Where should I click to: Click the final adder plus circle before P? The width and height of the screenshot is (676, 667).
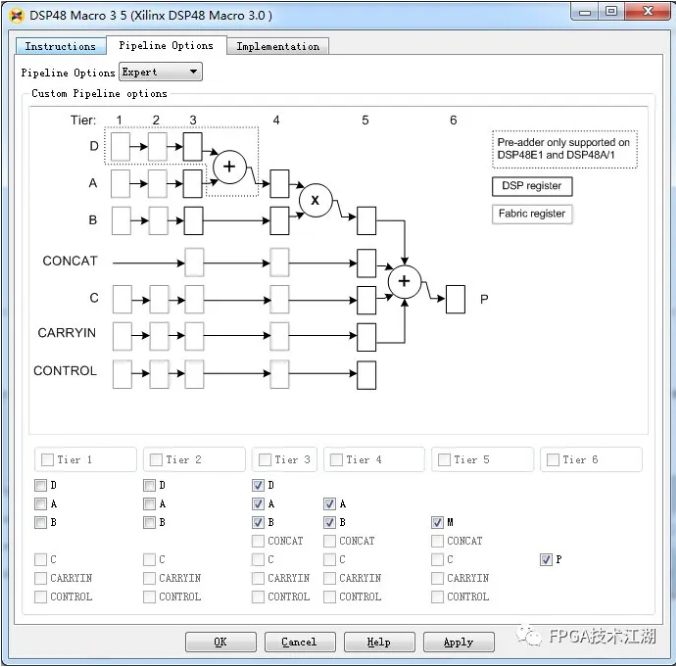pyautogui.click(x=404, y=281)
